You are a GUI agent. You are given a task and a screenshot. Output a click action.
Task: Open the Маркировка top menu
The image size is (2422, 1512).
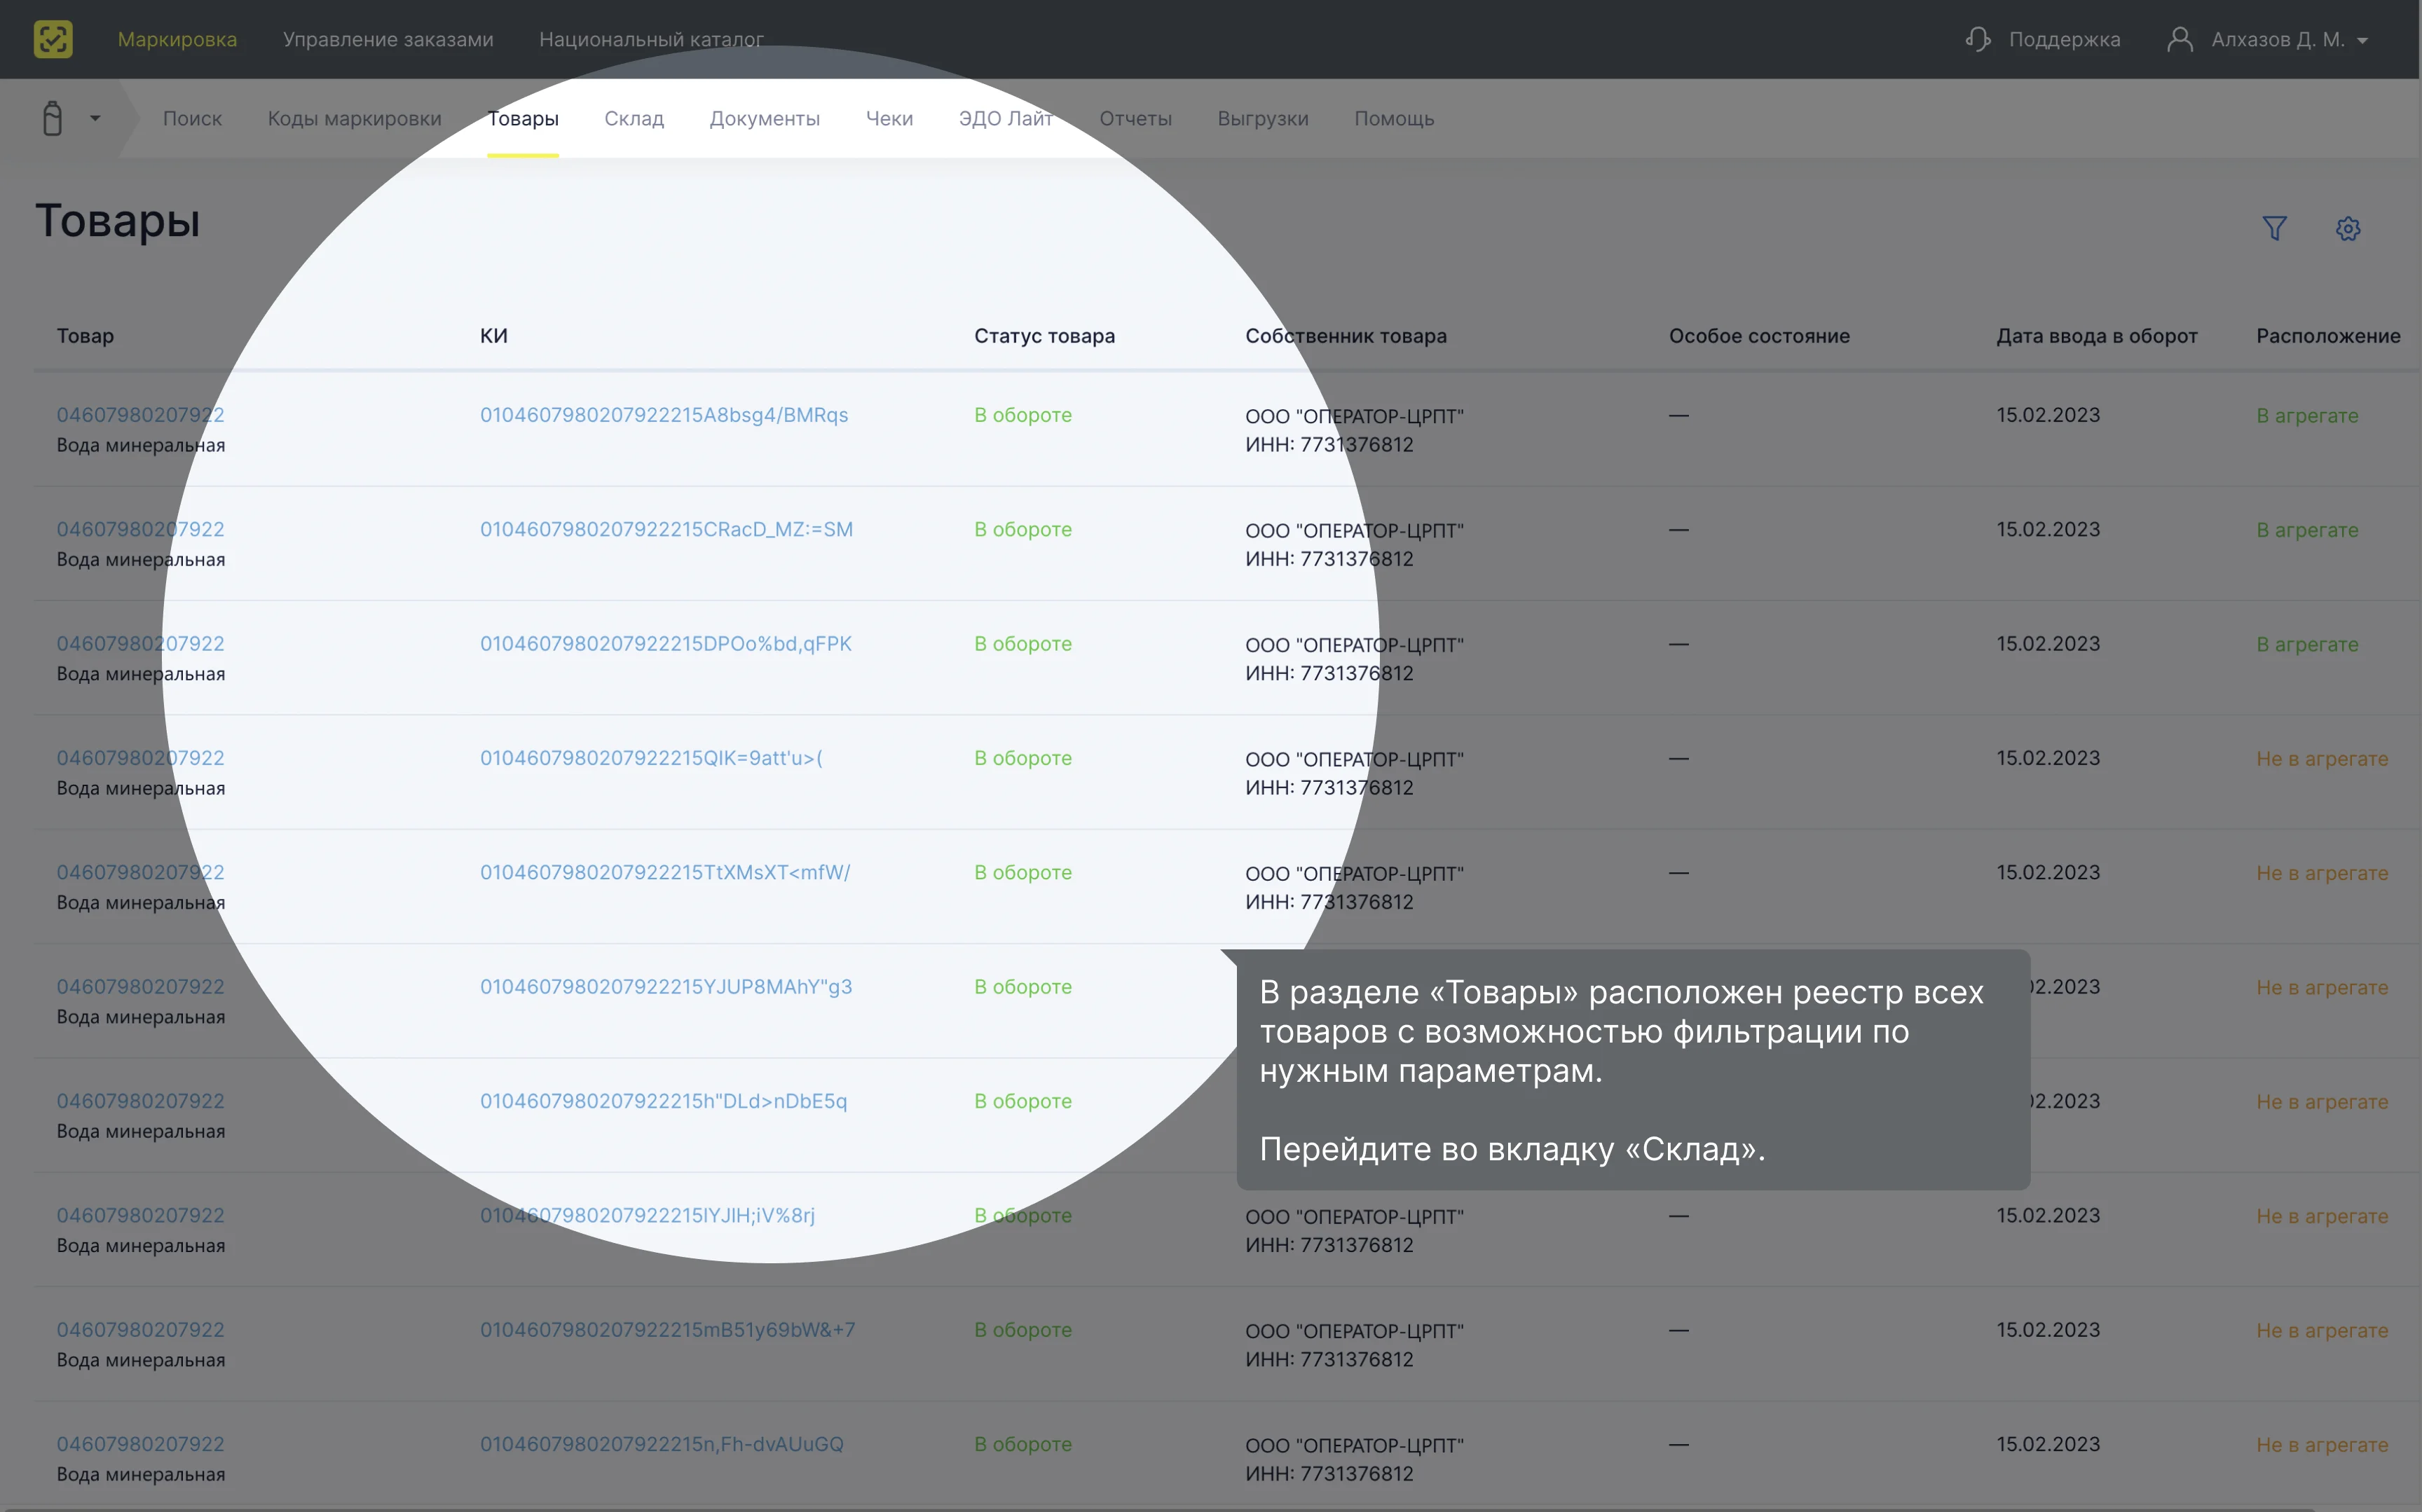coord(177,39)
